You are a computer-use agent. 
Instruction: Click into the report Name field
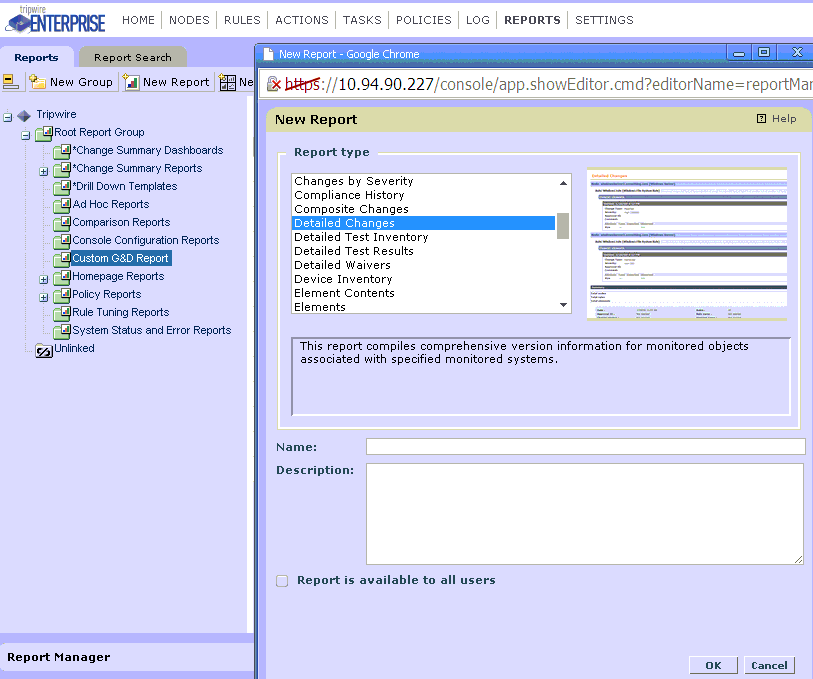click(x=584, y=447)
